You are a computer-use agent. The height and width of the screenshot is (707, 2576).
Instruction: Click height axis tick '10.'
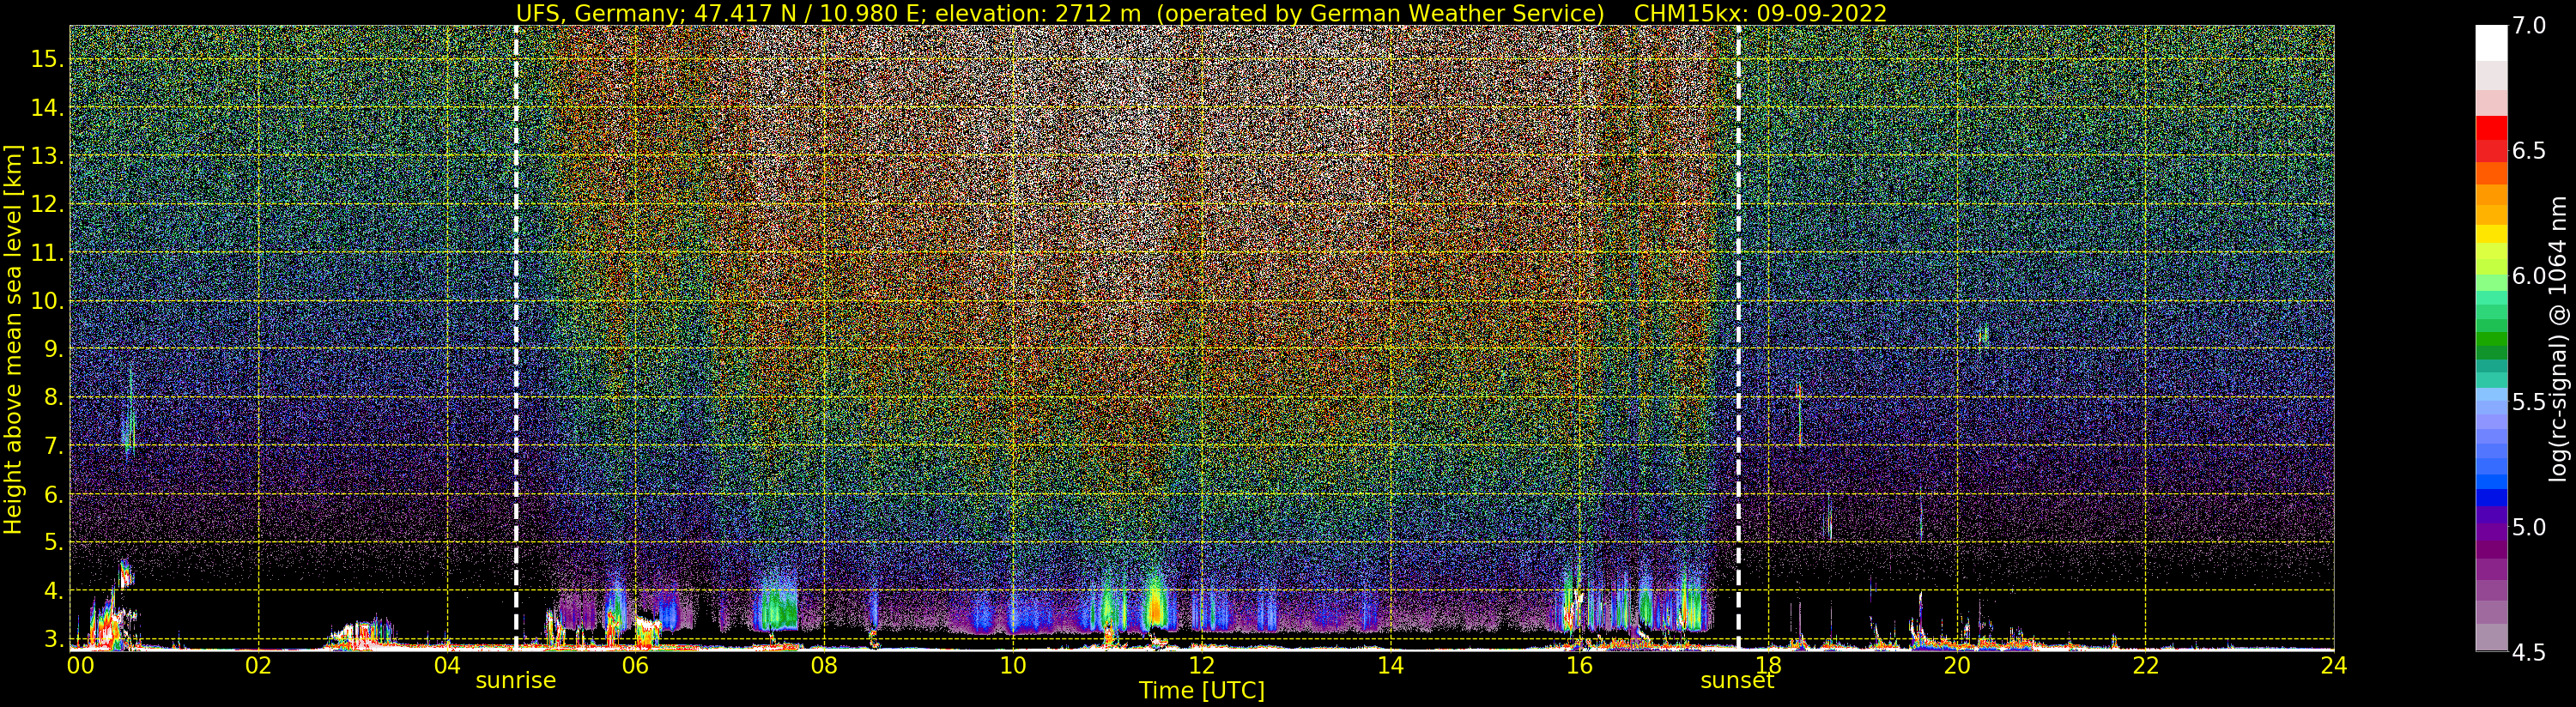tap(47, 301)
